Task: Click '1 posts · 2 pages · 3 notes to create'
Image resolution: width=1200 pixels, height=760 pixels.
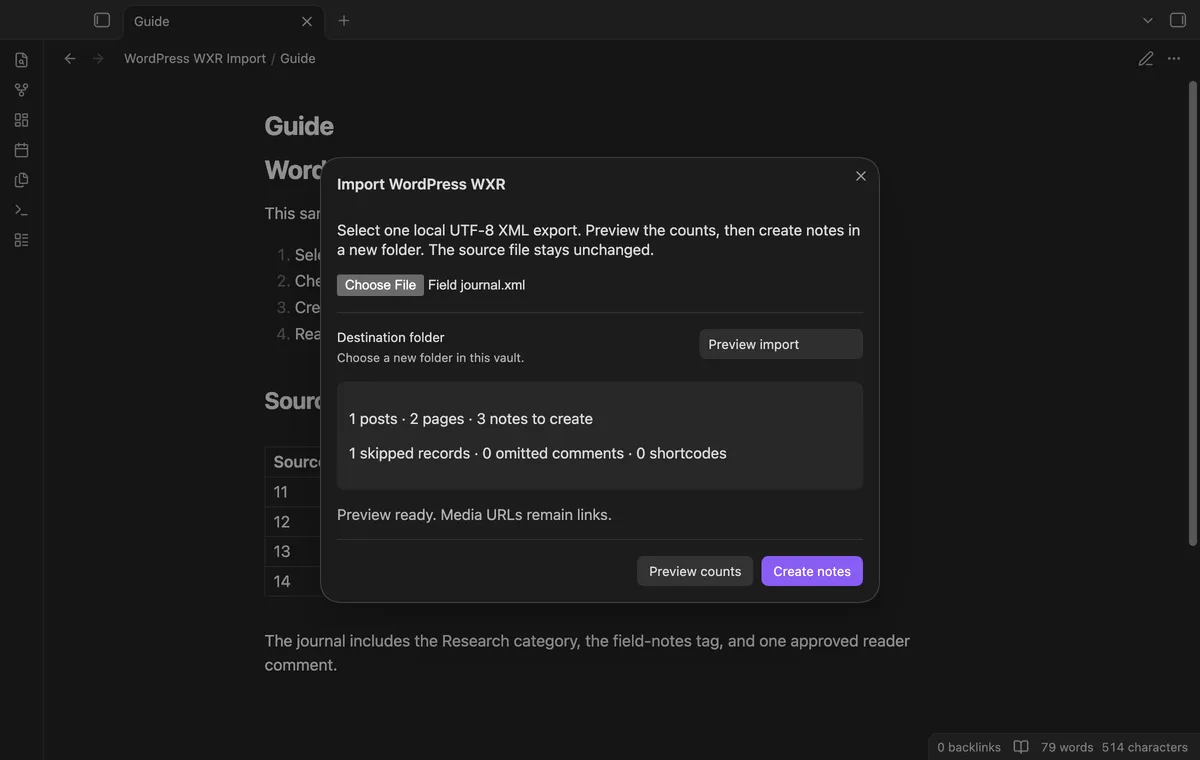Action: [471, 419]
